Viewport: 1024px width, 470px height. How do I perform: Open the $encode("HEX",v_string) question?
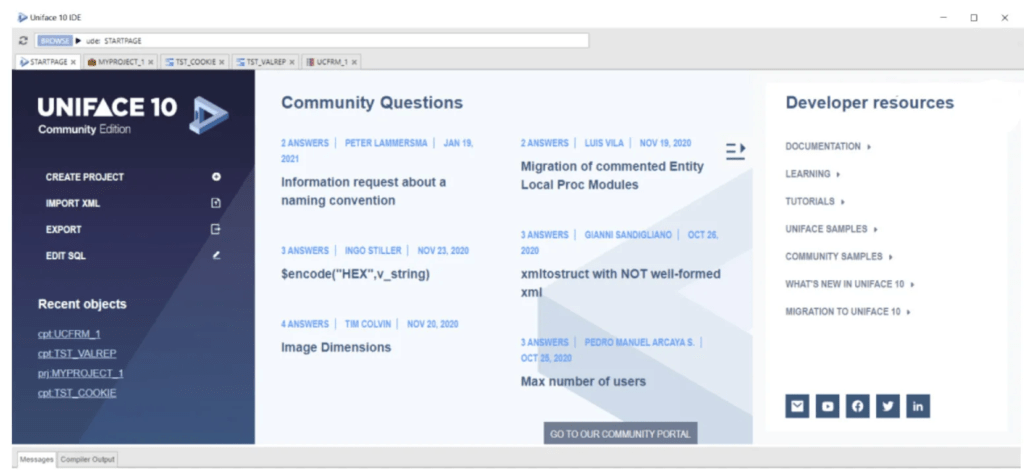click(x=355, y=274)
